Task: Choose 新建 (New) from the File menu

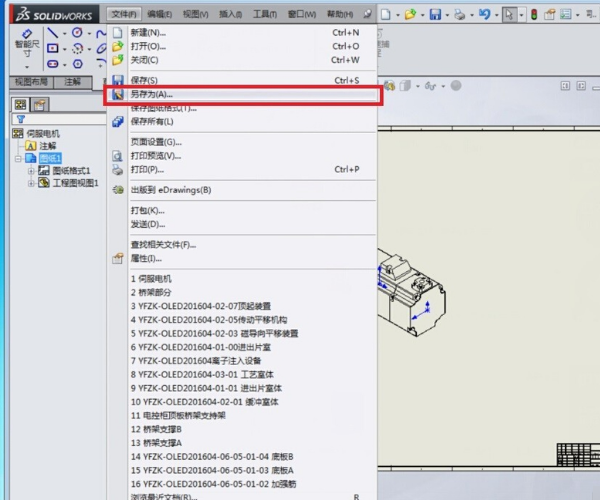Action: click(x=148, y=32)
